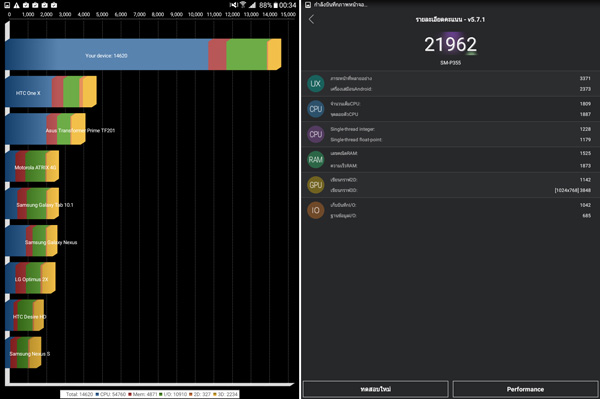Viewport: 600px width, 399px height.
Task: Click the green I/O legend swatch
Action: pyautogui.click(x=161, y=394)
